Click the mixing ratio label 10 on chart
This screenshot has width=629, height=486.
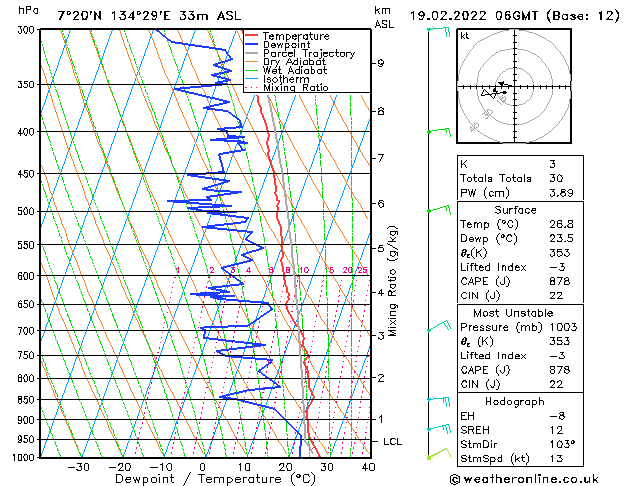coord(304,270)
